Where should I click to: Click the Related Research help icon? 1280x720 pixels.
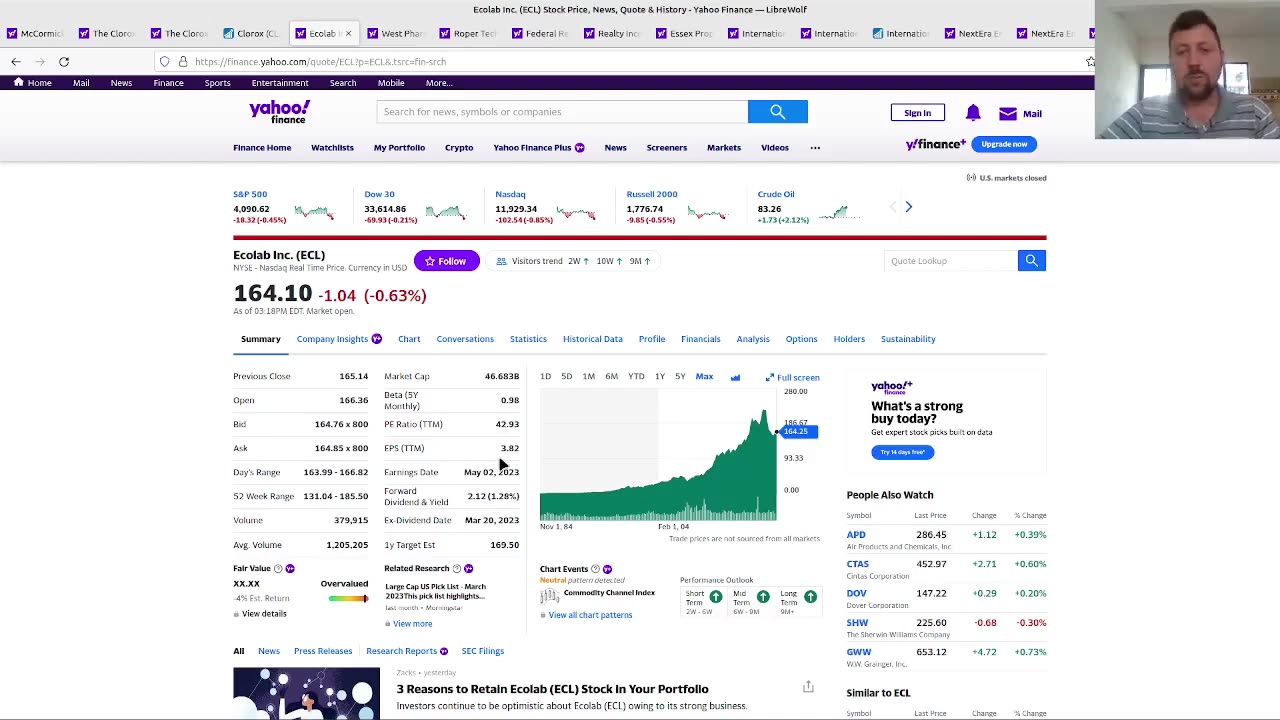point(457,569)
